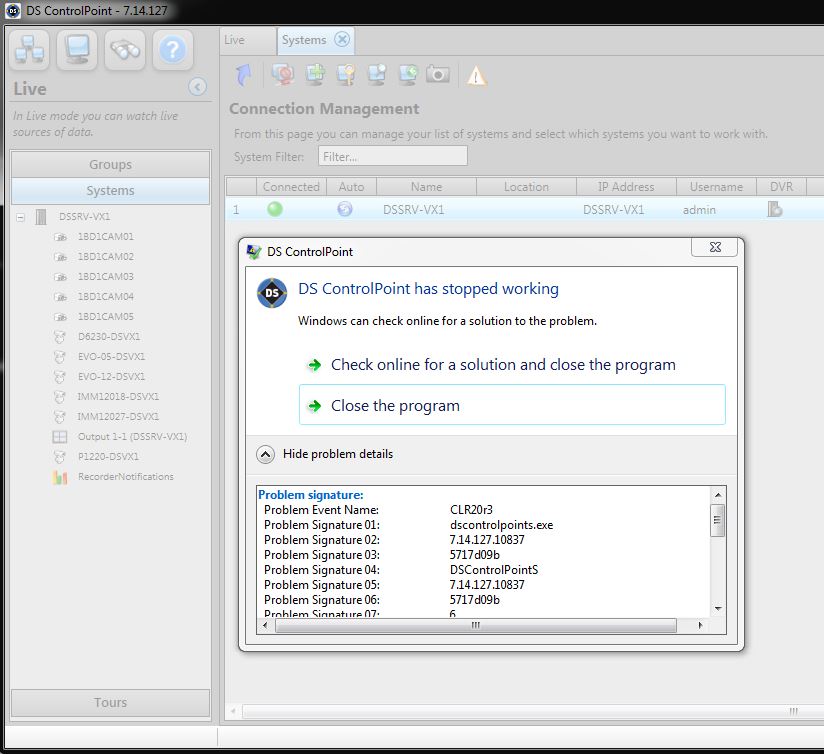This screenshot has width=824, height=754.
Task: Click inside the System Filter field
Action: (392, 155)
